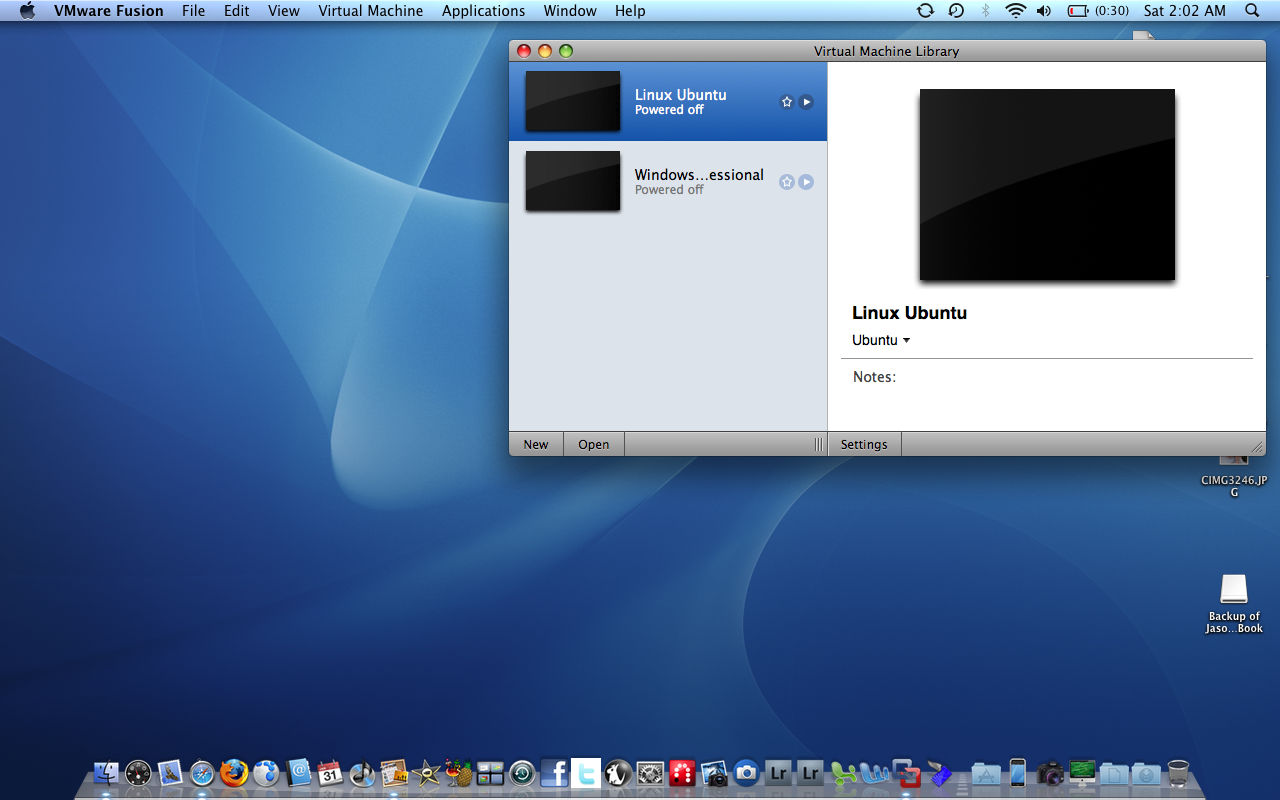The image size is (1280, 800).
Task: Toggle favorite star for Linux Ubuntu
Action: (787, 102)
